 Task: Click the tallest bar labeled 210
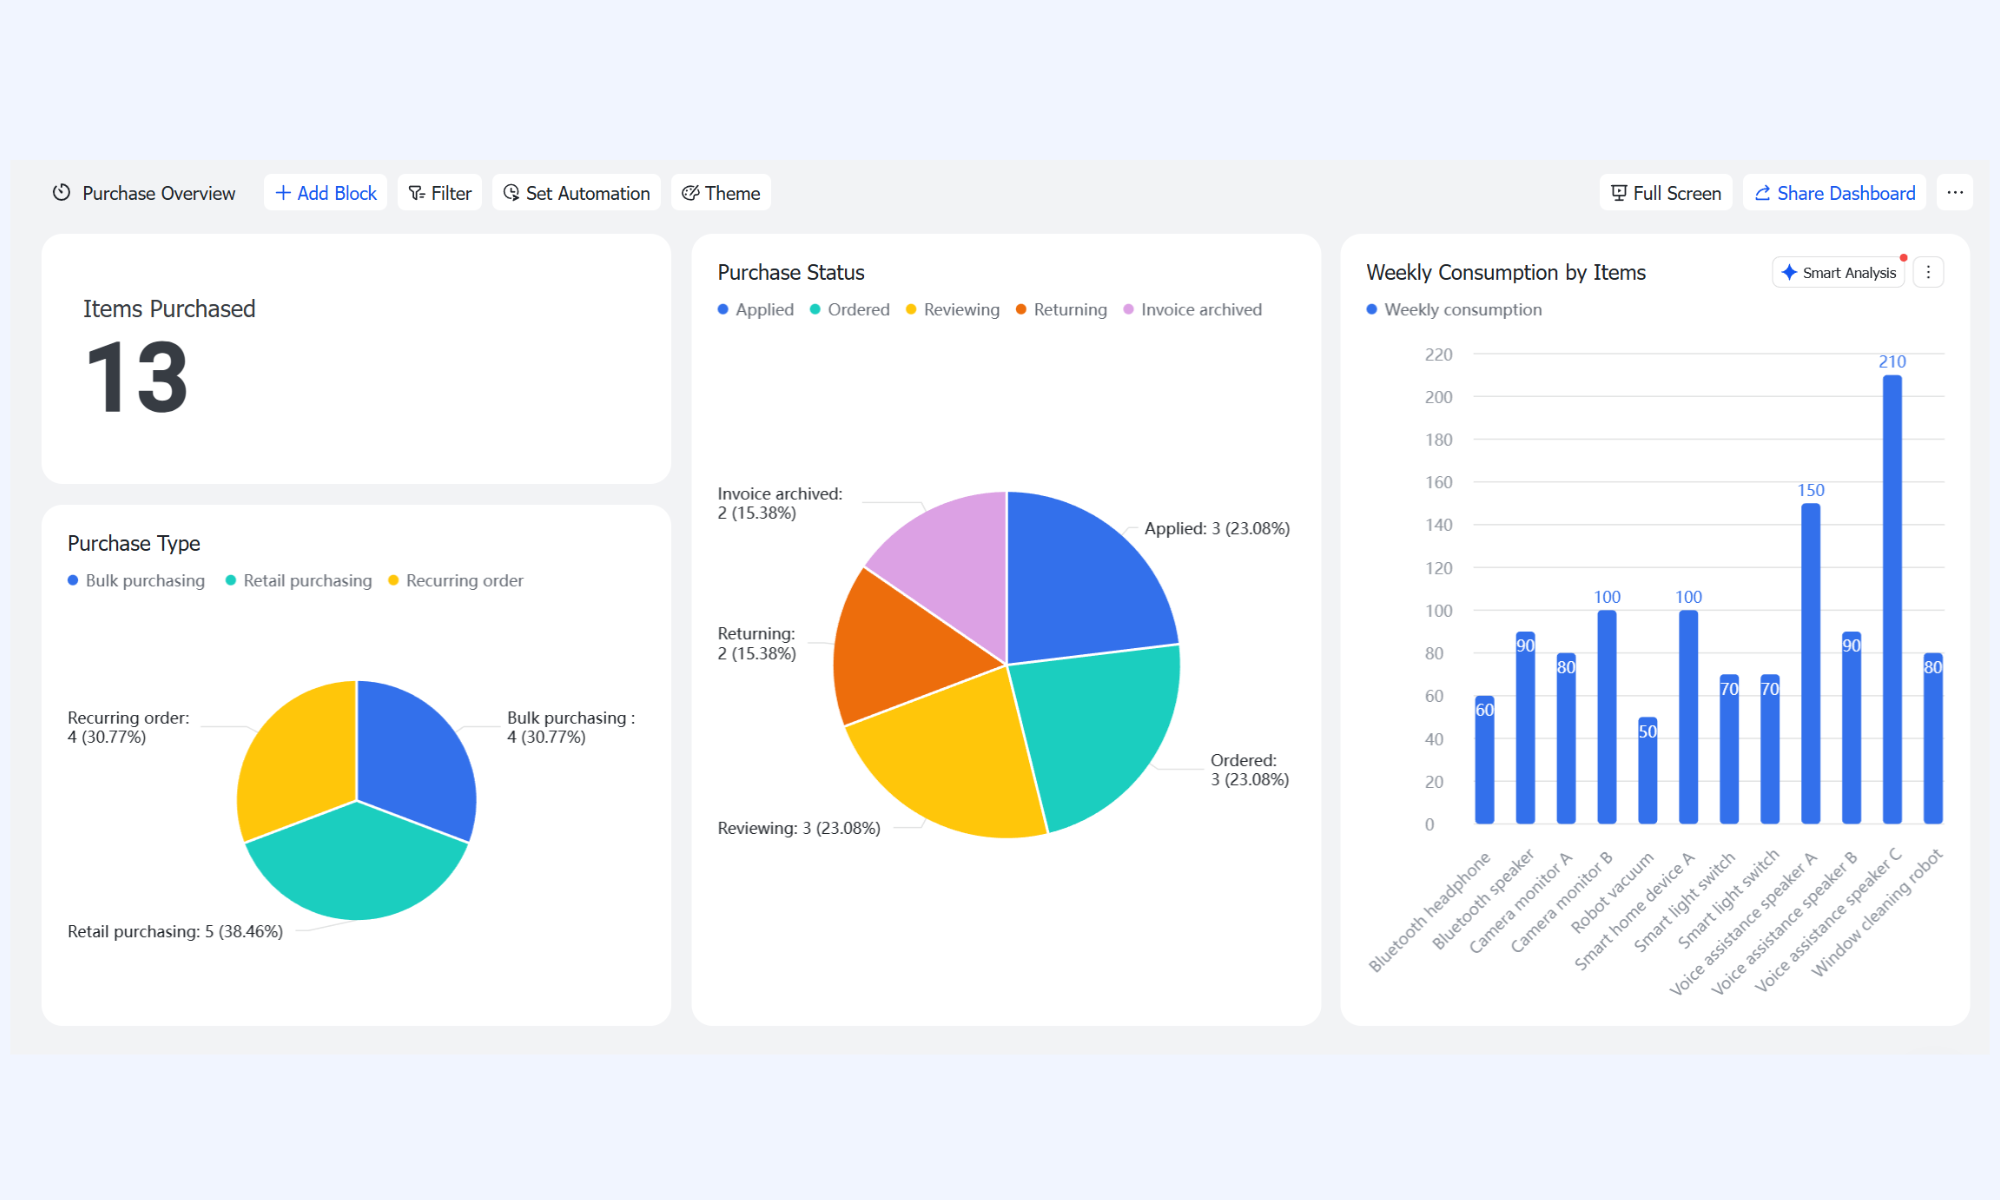click(x=1892, y=599)
